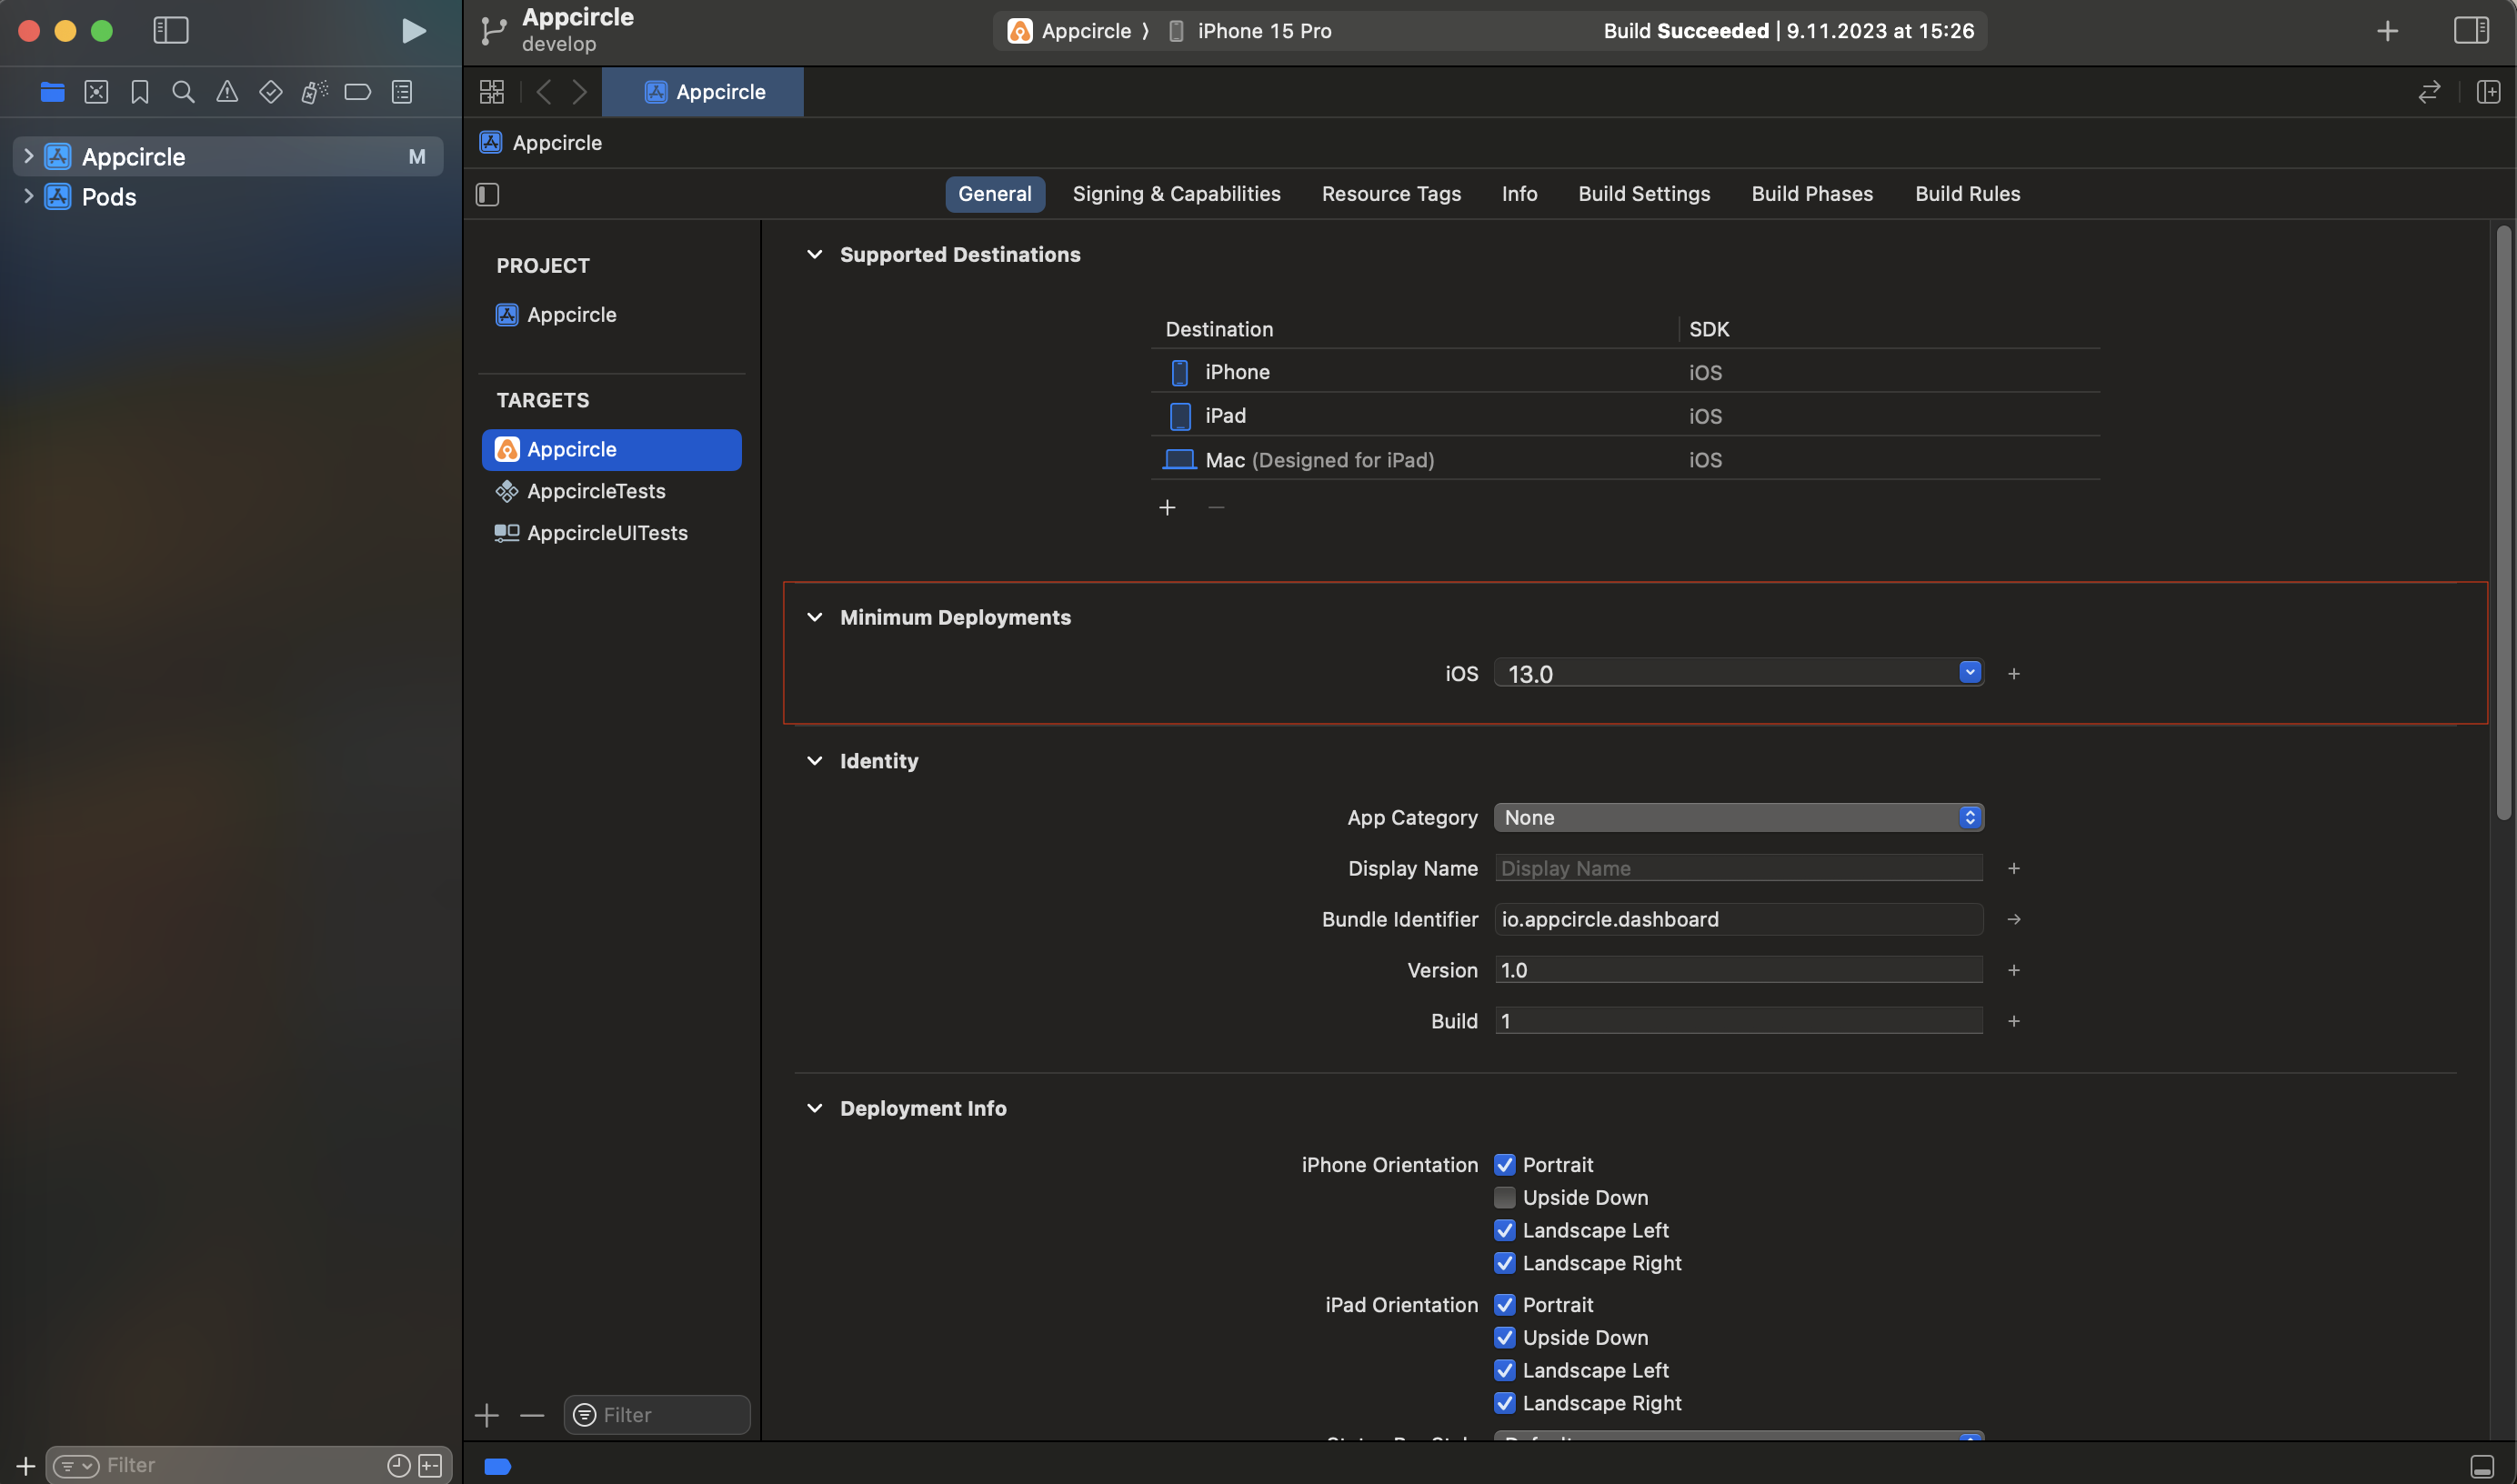The image size is (2517, 1484).
Task: Open the Debug navigator
Action: click(314, 92)
